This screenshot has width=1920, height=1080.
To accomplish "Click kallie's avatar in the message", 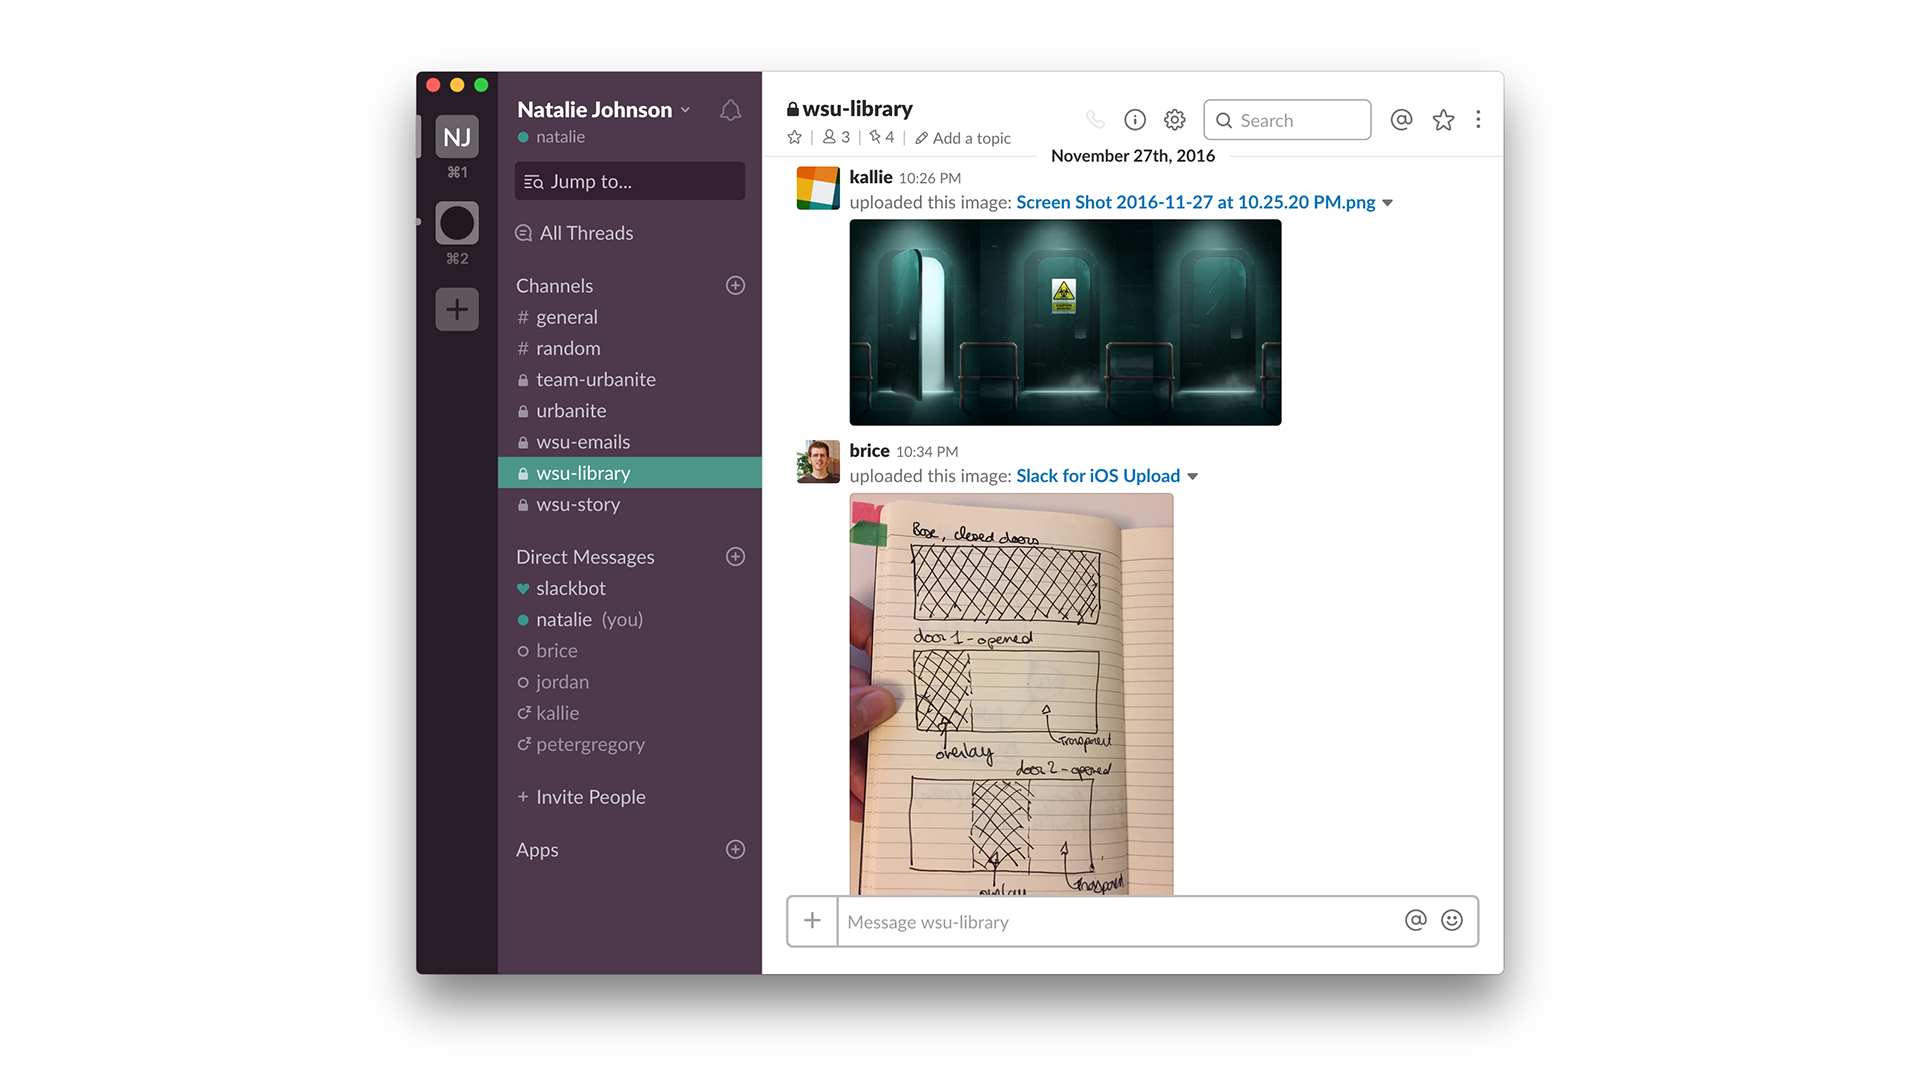I will pyautogui.click(x=818, y=188).
